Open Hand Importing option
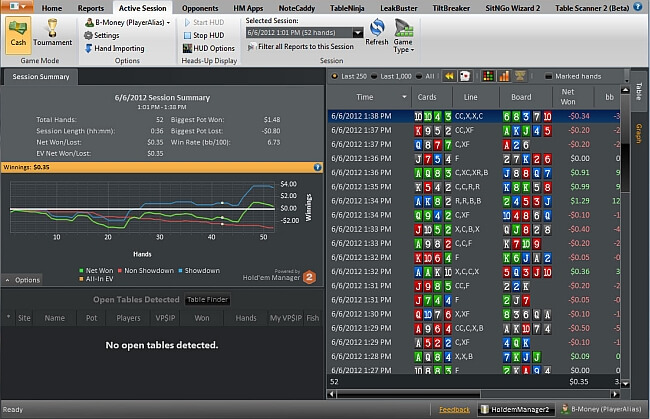650x419 pixels. [113, 48]
